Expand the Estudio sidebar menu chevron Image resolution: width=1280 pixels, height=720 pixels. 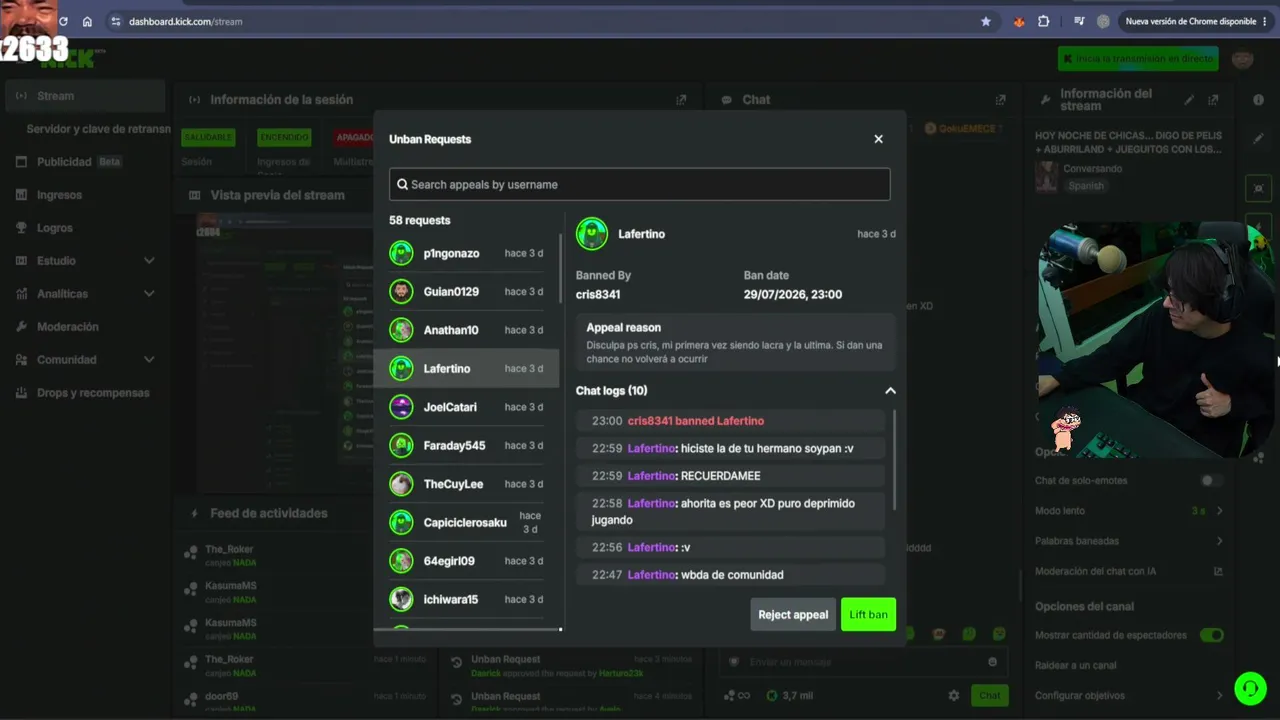pos(149,261)
